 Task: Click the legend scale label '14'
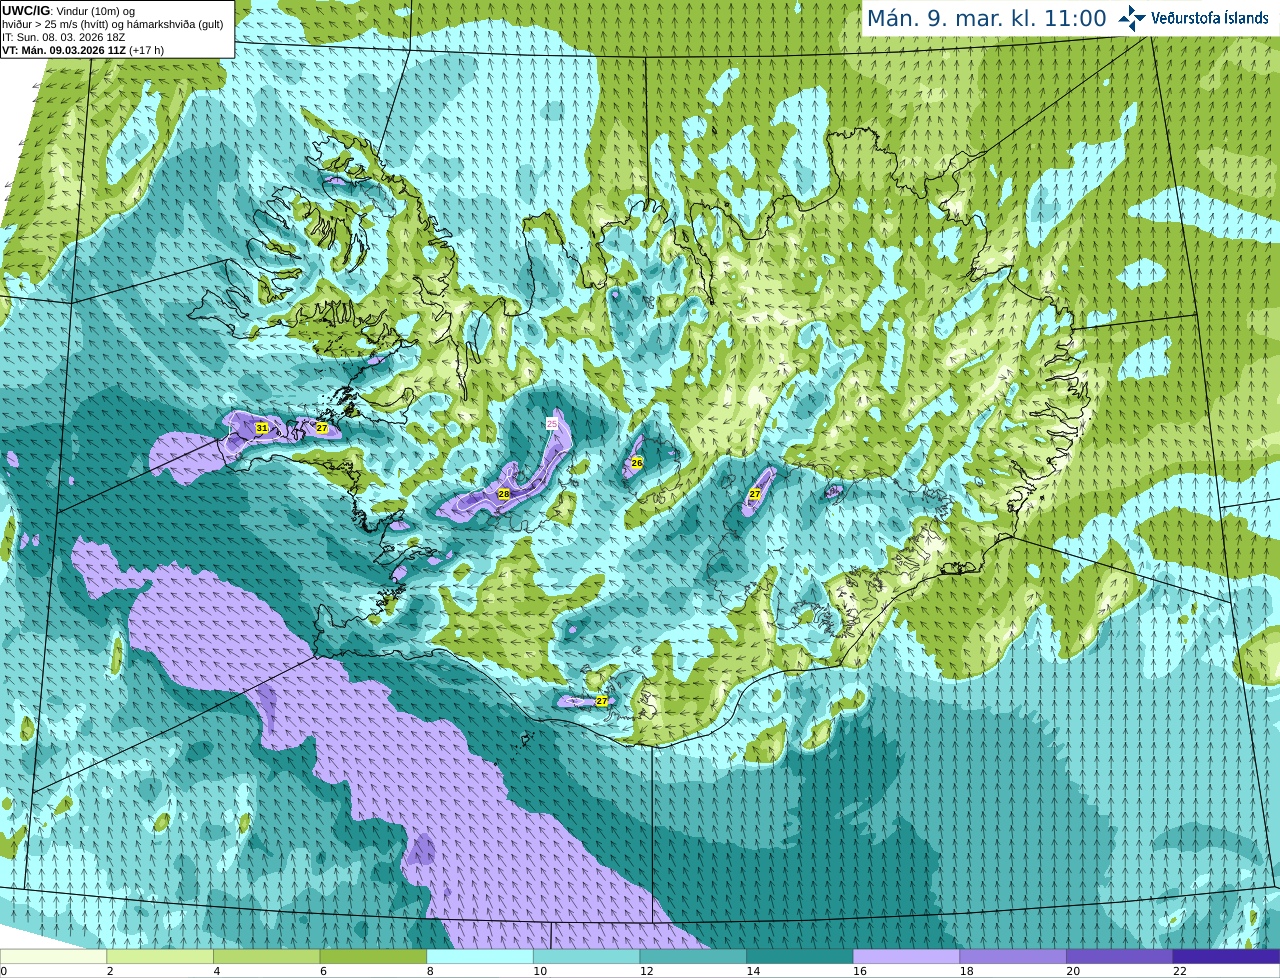[x=753, y=971]
